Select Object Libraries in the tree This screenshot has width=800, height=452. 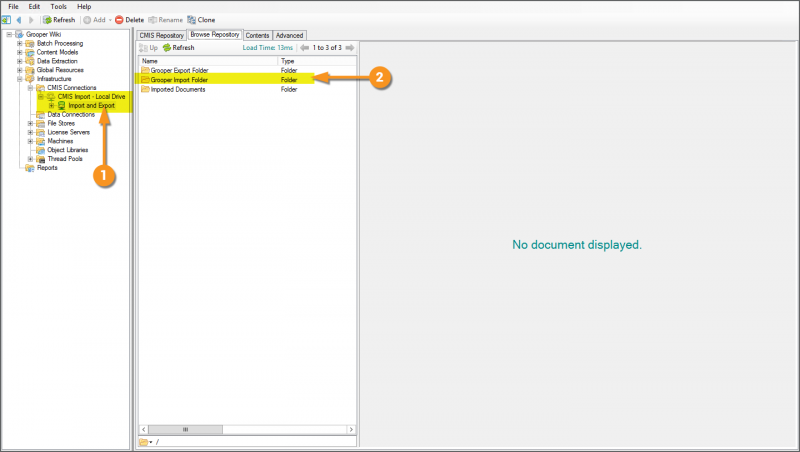[x=68, y=150]
